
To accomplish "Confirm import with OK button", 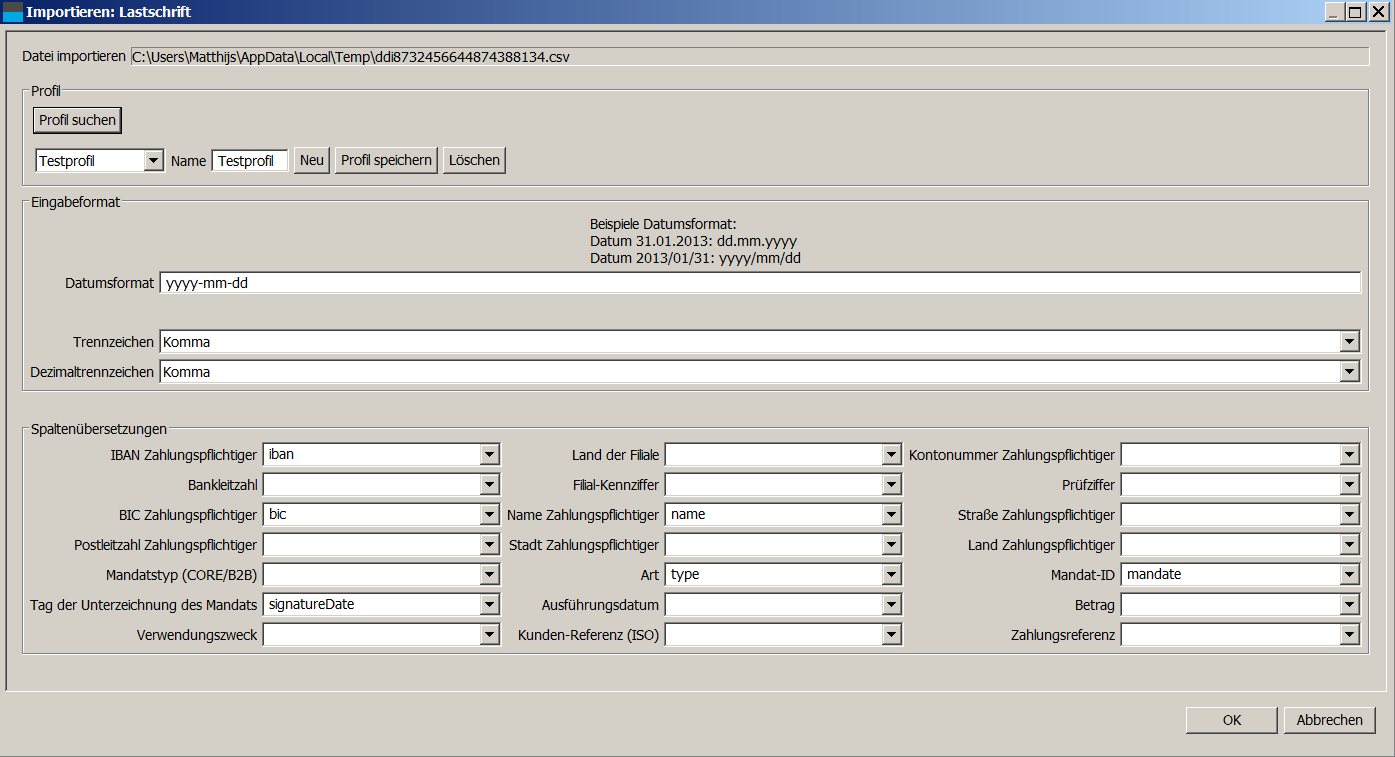I will click(1232, 720).
